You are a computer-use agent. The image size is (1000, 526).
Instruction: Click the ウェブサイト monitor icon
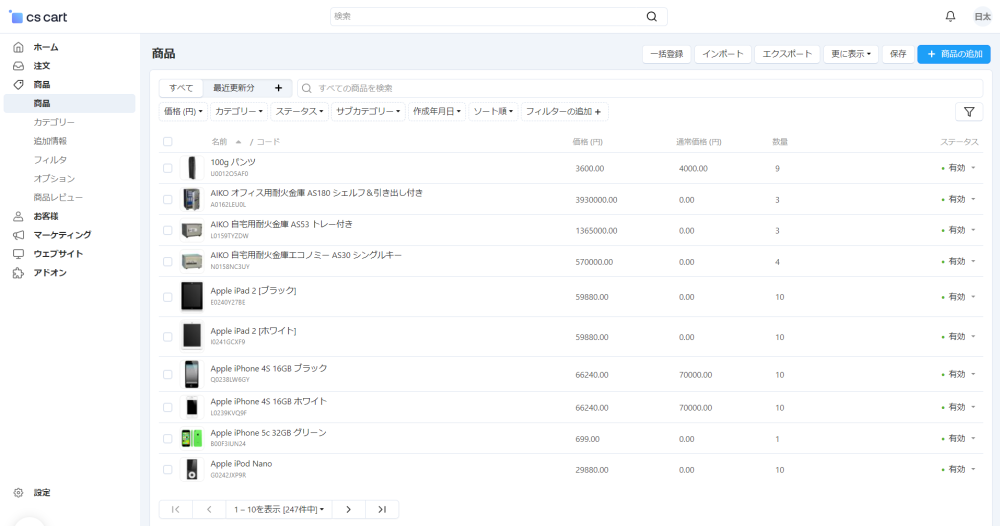(18, 254)
